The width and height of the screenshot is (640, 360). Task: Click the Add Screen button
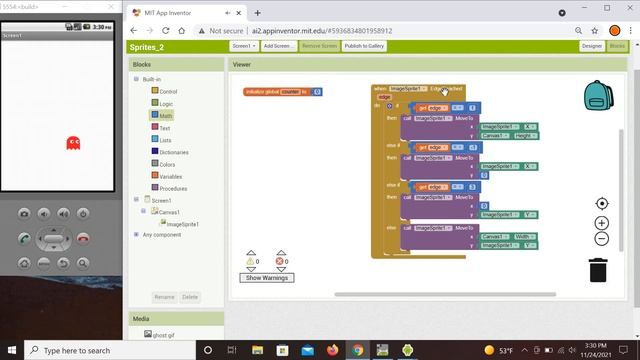pos(279,46)
